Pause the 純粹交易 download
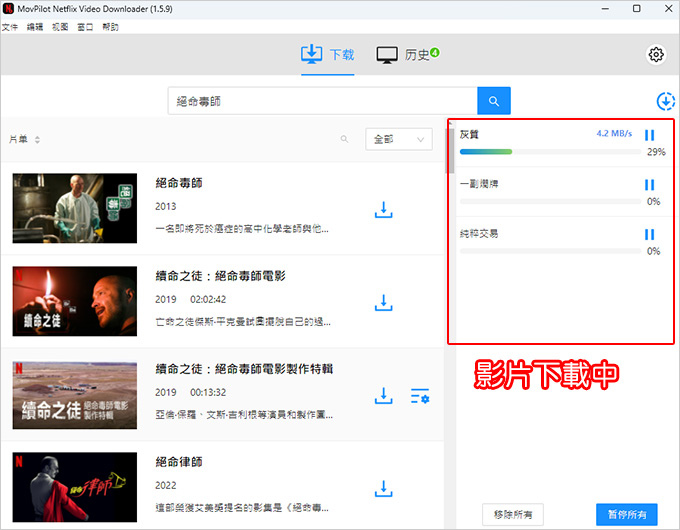Screen dimensions: 680x530 [649, 235]
